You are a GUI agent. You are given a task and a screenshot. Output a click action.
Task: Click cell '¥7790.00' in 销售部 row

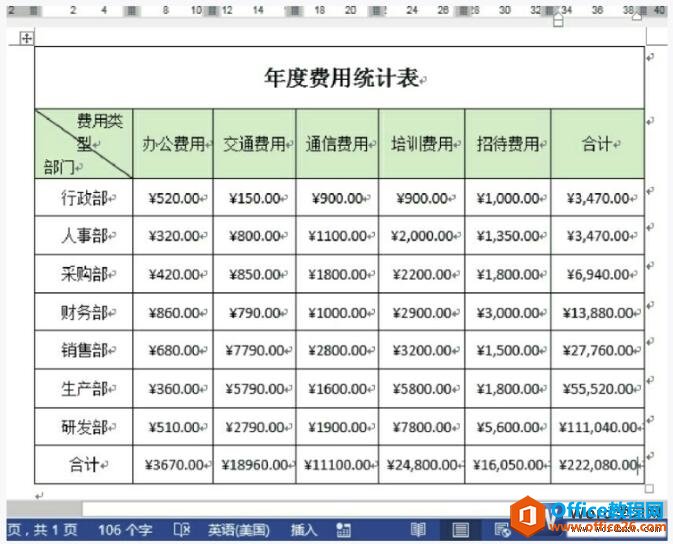pyautogui.click(x=255, y=350)
